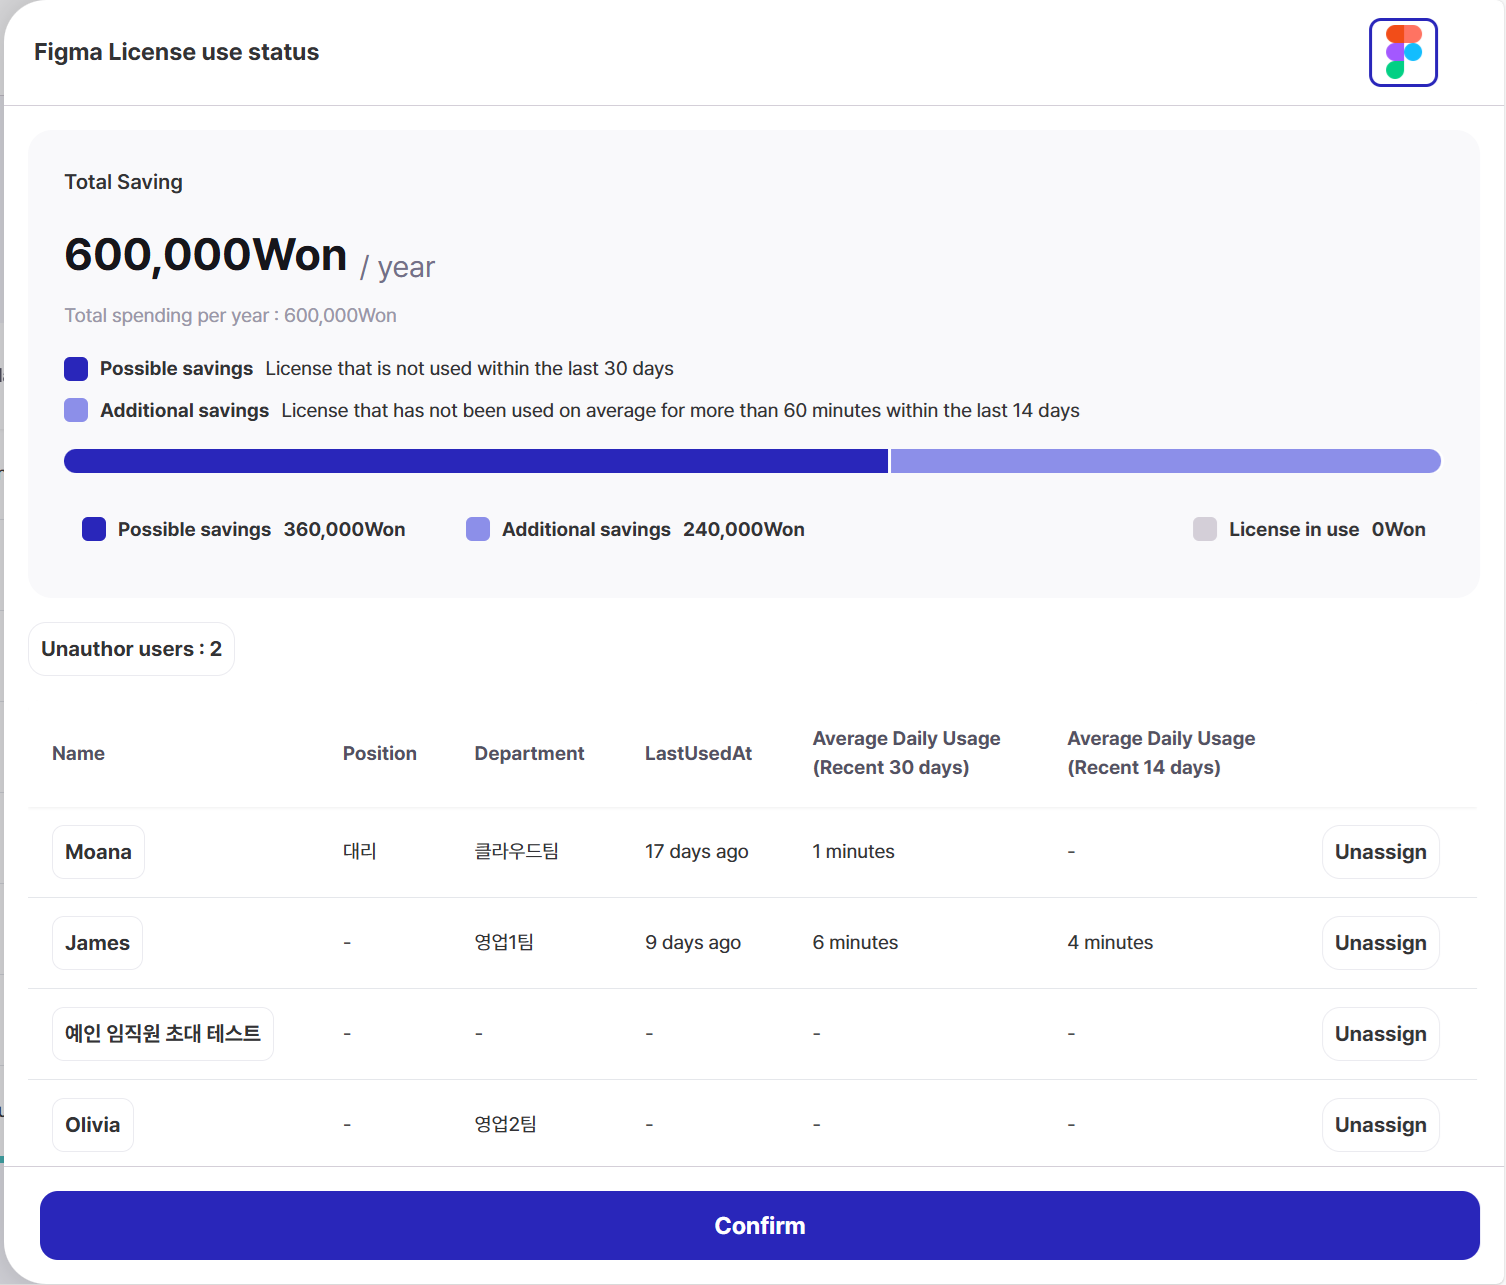Select the Olivia name tag
Screen dimensions: 1506x1285
92,1125
